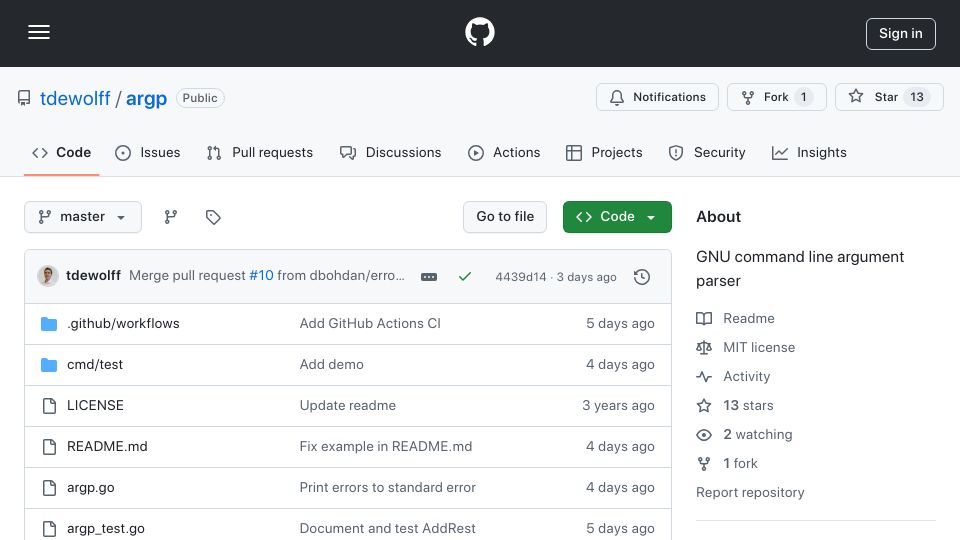Open 'Add GitHub Actions CI' commit
The height and width of the screenshot is (540, 960).
point(370,323)
